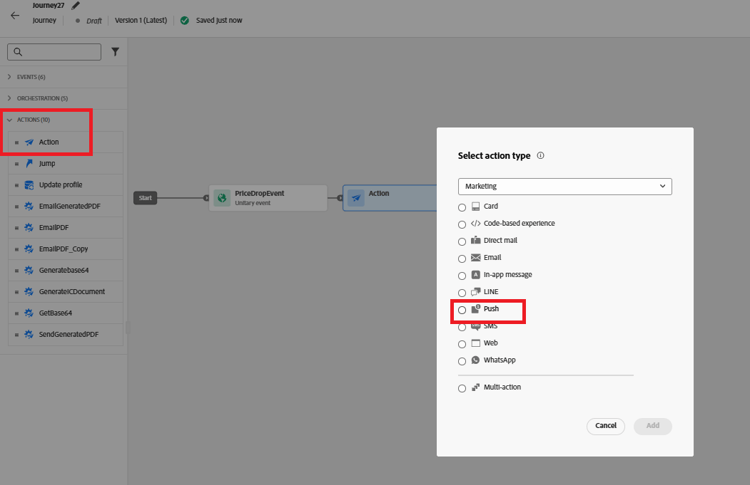This screenshot has width=750, height=485.
Task: Select the LINE radio button
Action: [462, 293]
